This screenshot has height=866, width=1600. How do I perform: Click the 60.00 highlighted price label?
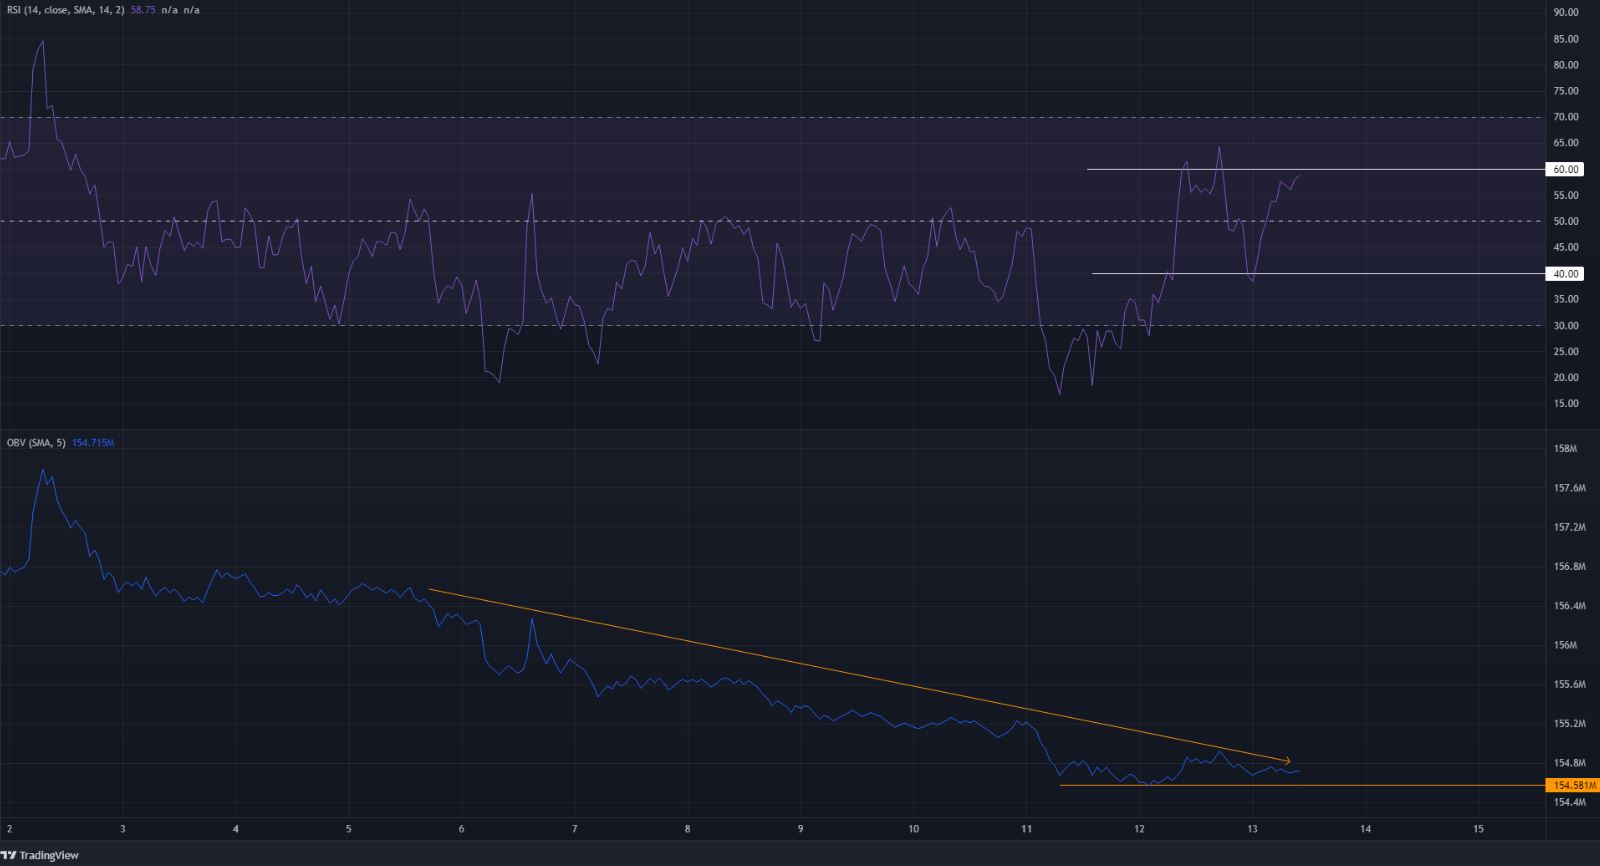[x=1565, y=170]
